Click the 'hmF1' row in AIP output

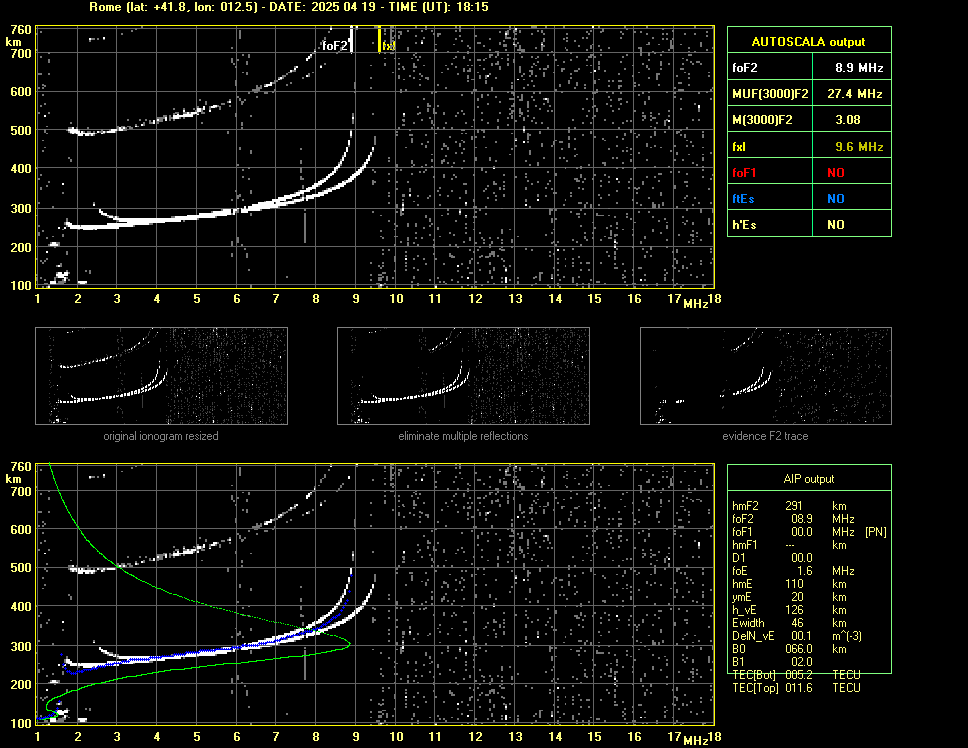(788, 544)
